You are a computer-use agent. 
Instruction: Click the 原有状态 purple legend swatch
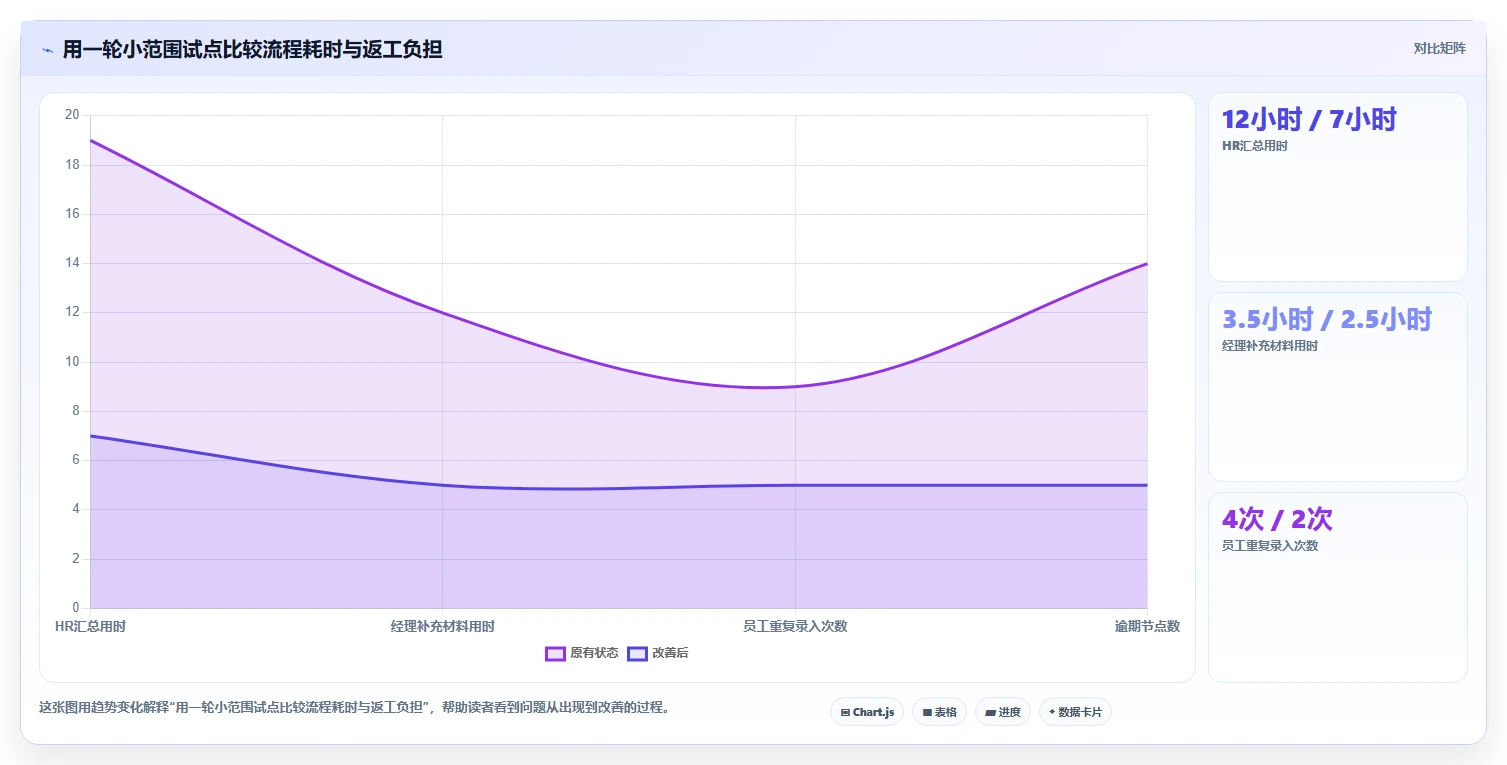pyautogui.click(x=556, y=653)
